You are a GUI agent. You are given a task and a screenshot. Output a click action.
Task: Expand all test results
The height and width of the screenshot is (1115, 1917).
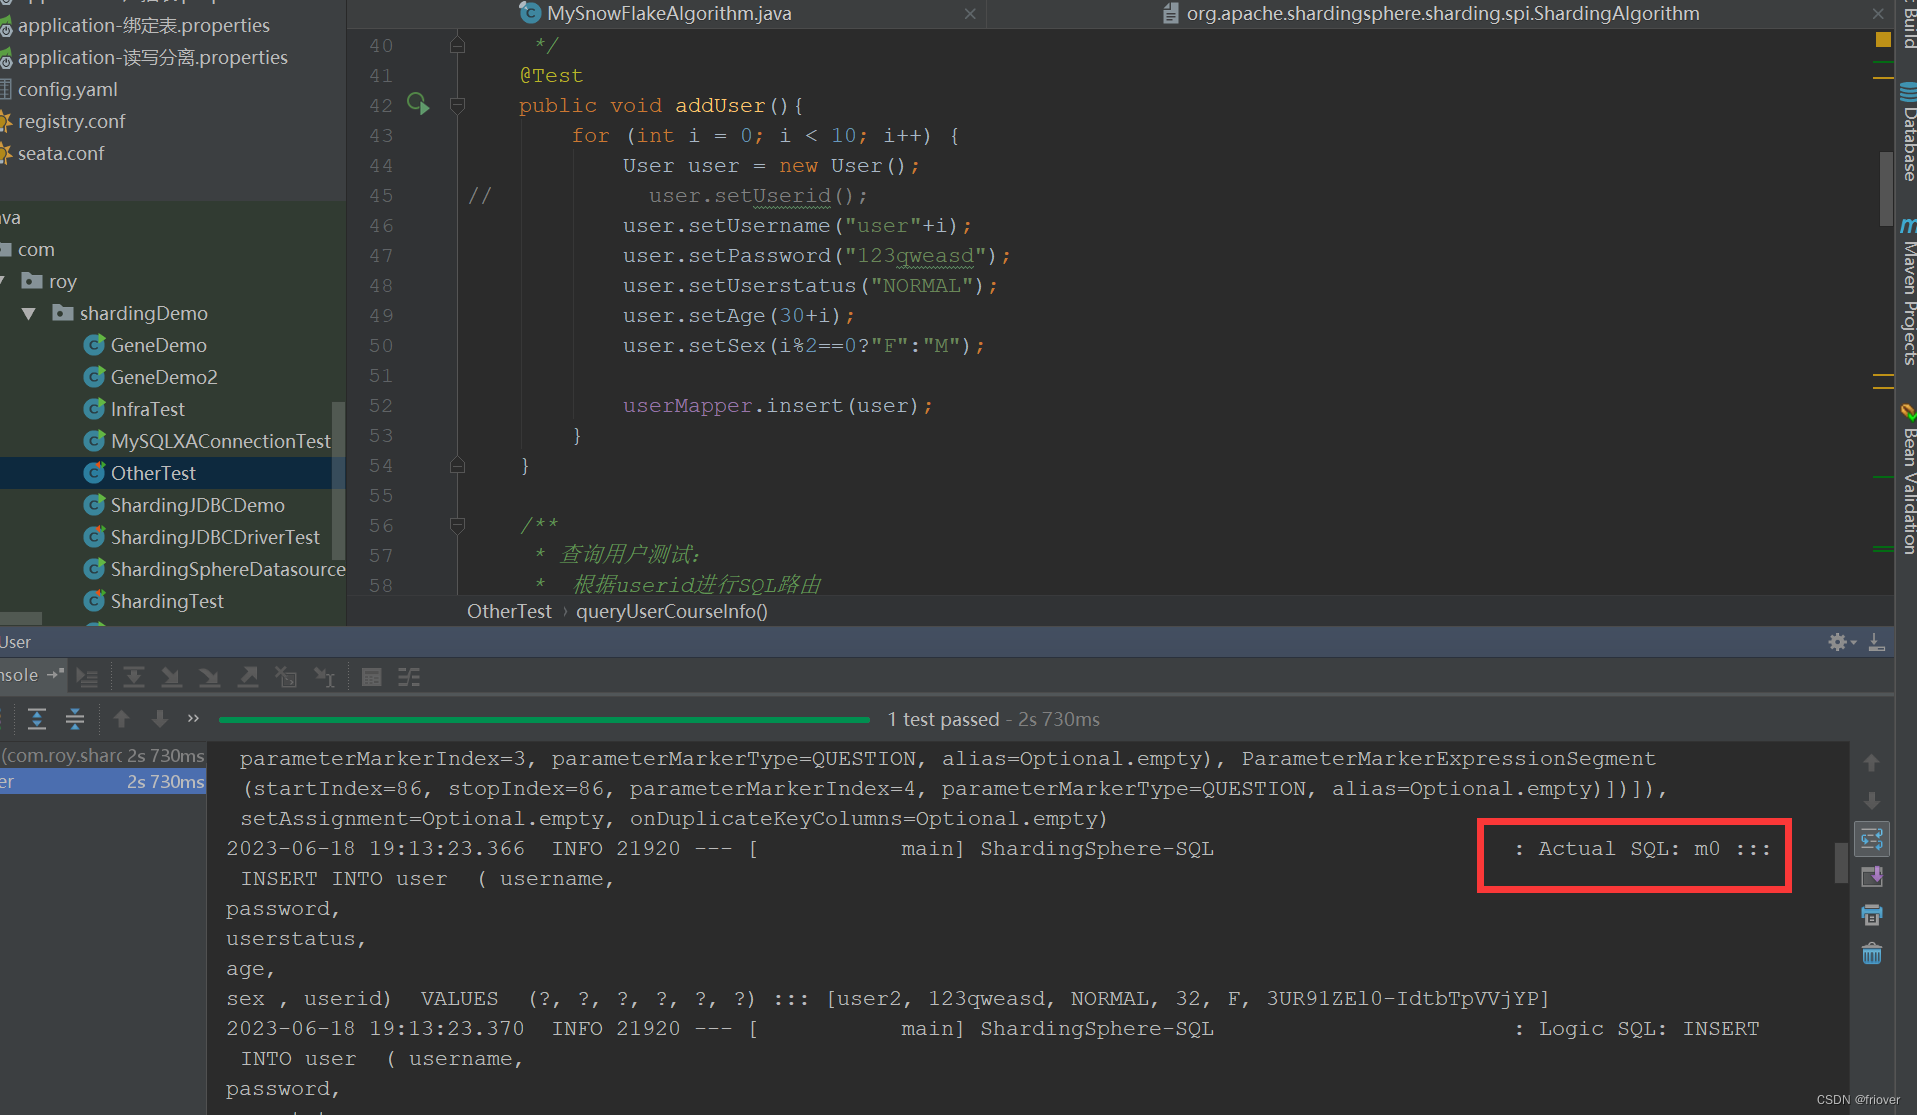click(37, 719)
